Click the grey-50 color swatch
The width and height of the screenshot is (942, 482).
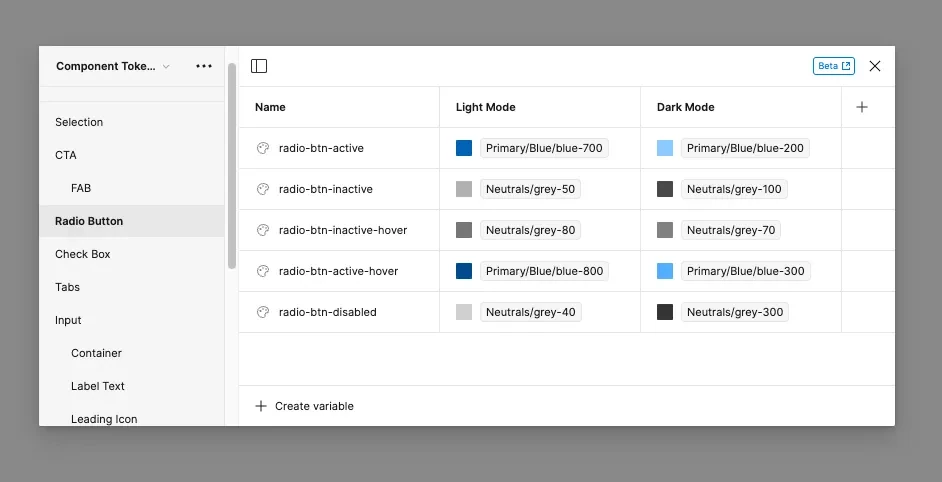click(x=464, y=189)
